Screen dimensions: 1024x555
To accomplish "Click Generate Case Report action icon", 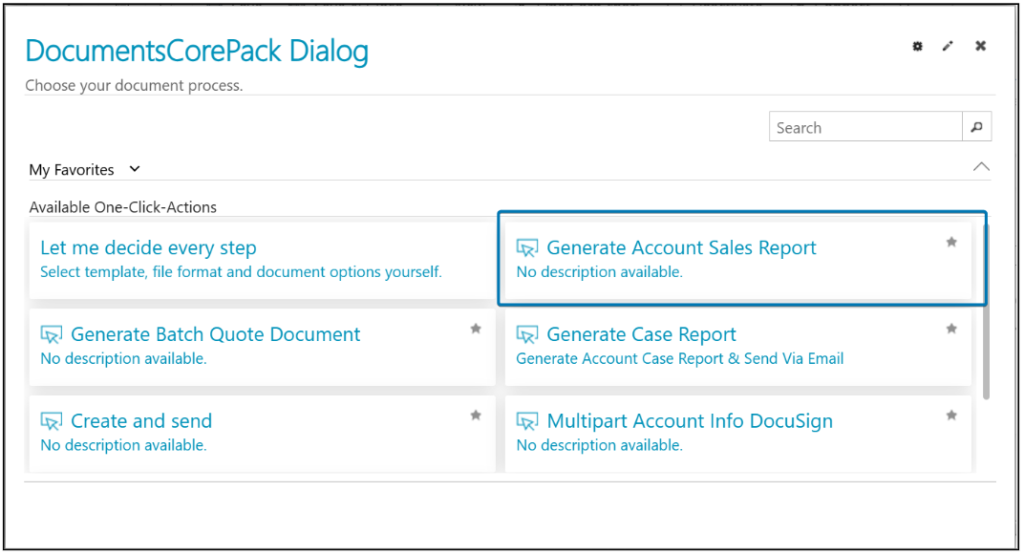I will (x=527, y=335).
